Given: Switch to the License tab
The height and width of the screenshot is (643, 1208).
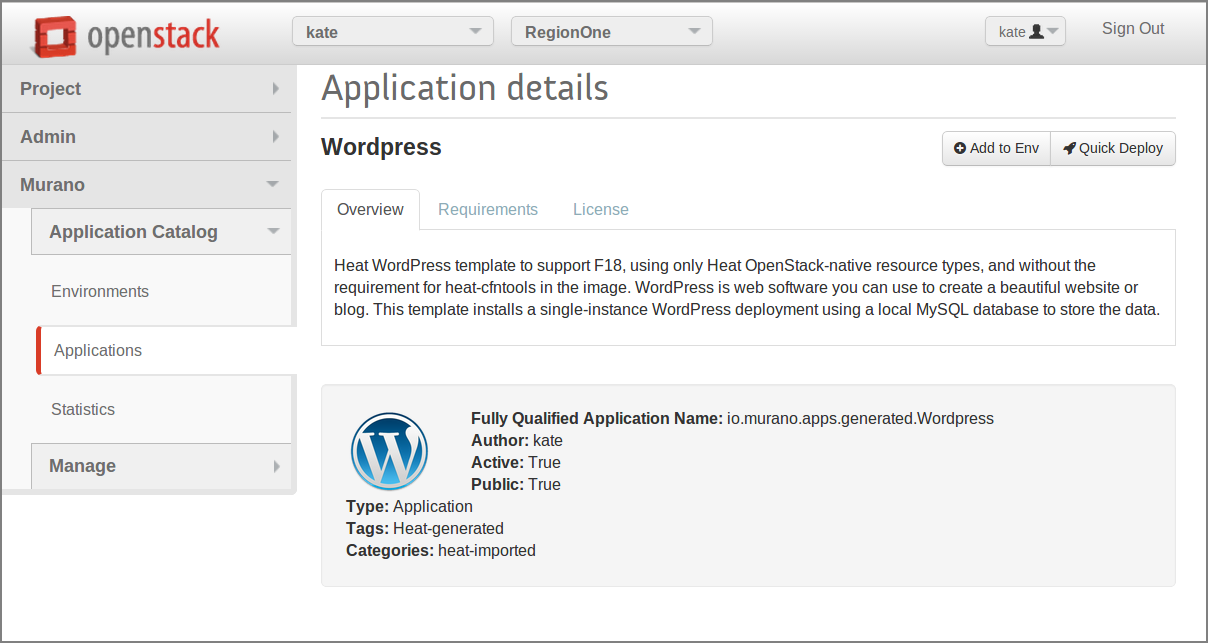Looking at the screenshot, I should tap(601, 209).
